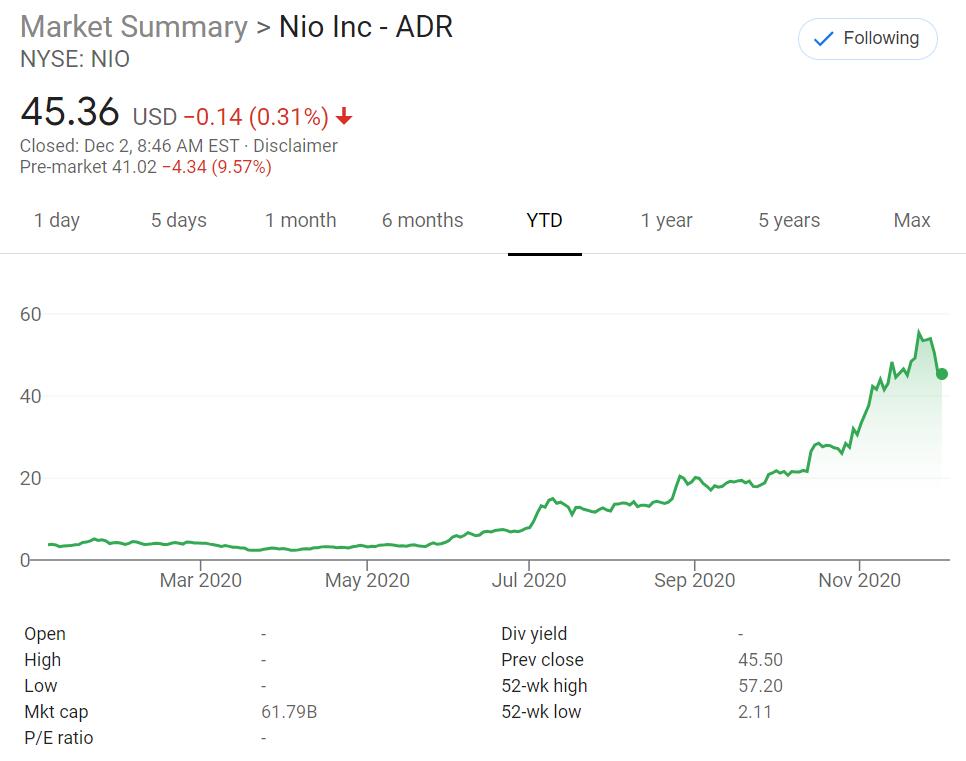The image size is (966, 761).
Task: Click the Nio Inc - ADR title
Action: (x=365, y=27)
